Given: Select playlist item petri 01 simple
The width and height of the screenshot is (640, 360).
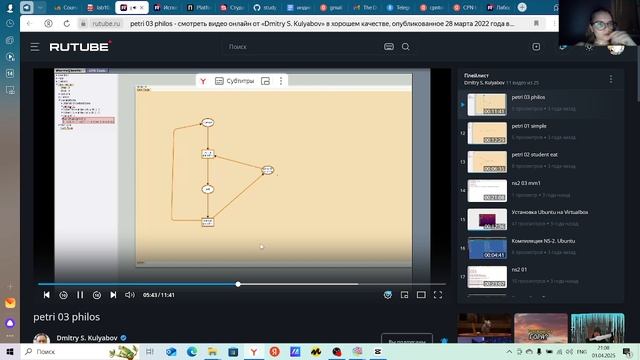Looking at the screenshot, I should point(541,133).
